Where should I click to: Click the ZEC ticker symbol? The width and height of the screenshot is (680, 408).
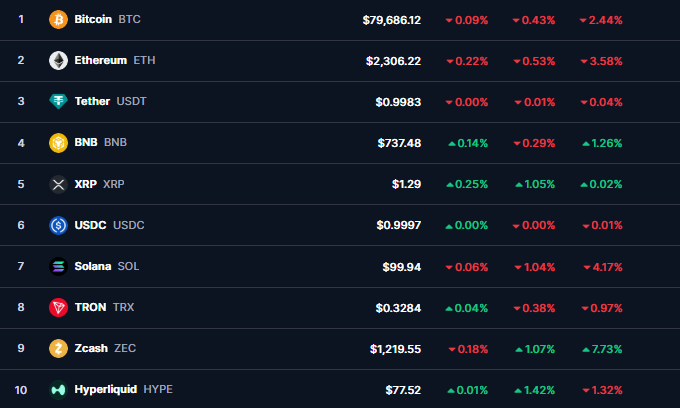pyautogui.click(x=125, y=348)
